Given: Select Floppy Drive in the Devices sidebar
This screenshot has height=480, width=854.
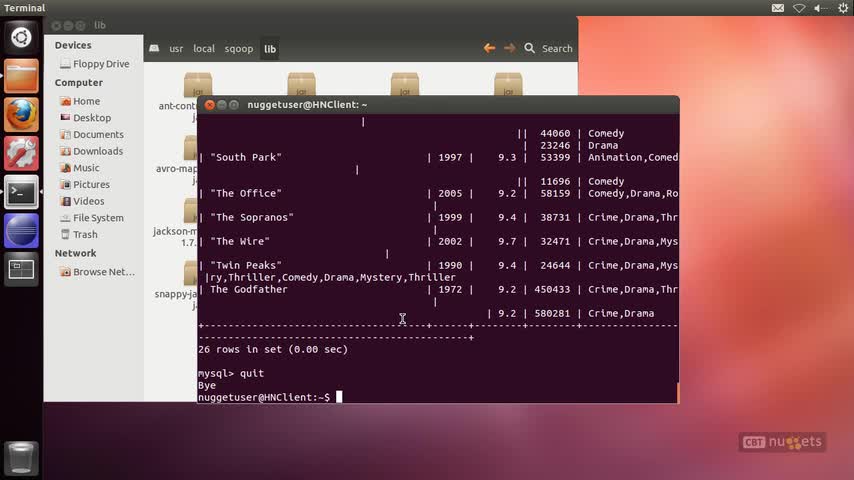Looking at the screenshot, I should tap(95, 64).
